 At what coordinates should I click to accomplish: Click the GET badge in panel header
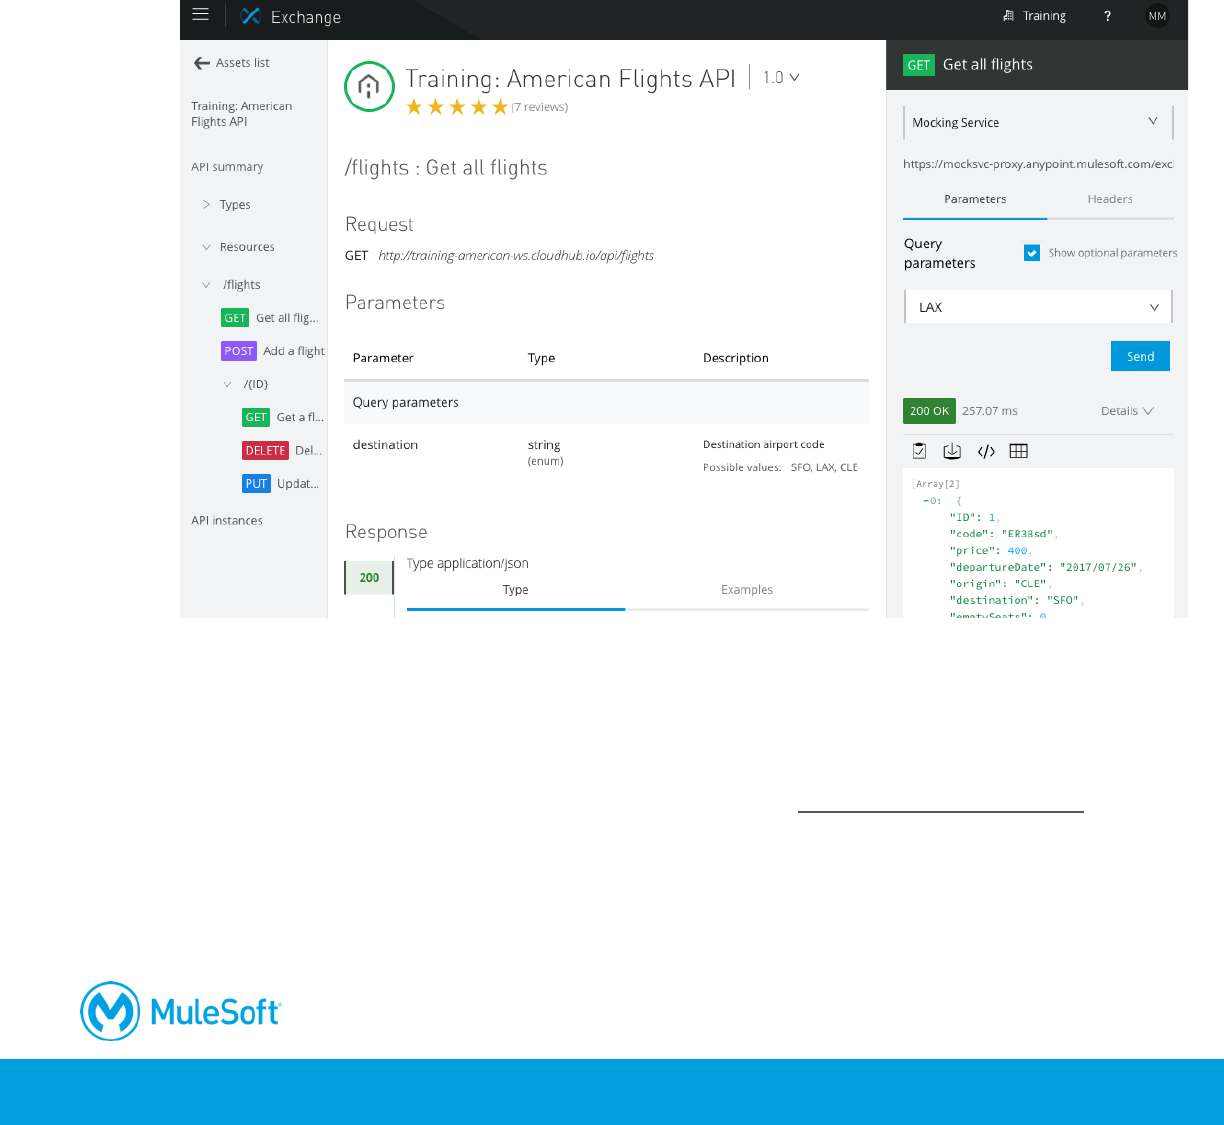coord(919,65)
